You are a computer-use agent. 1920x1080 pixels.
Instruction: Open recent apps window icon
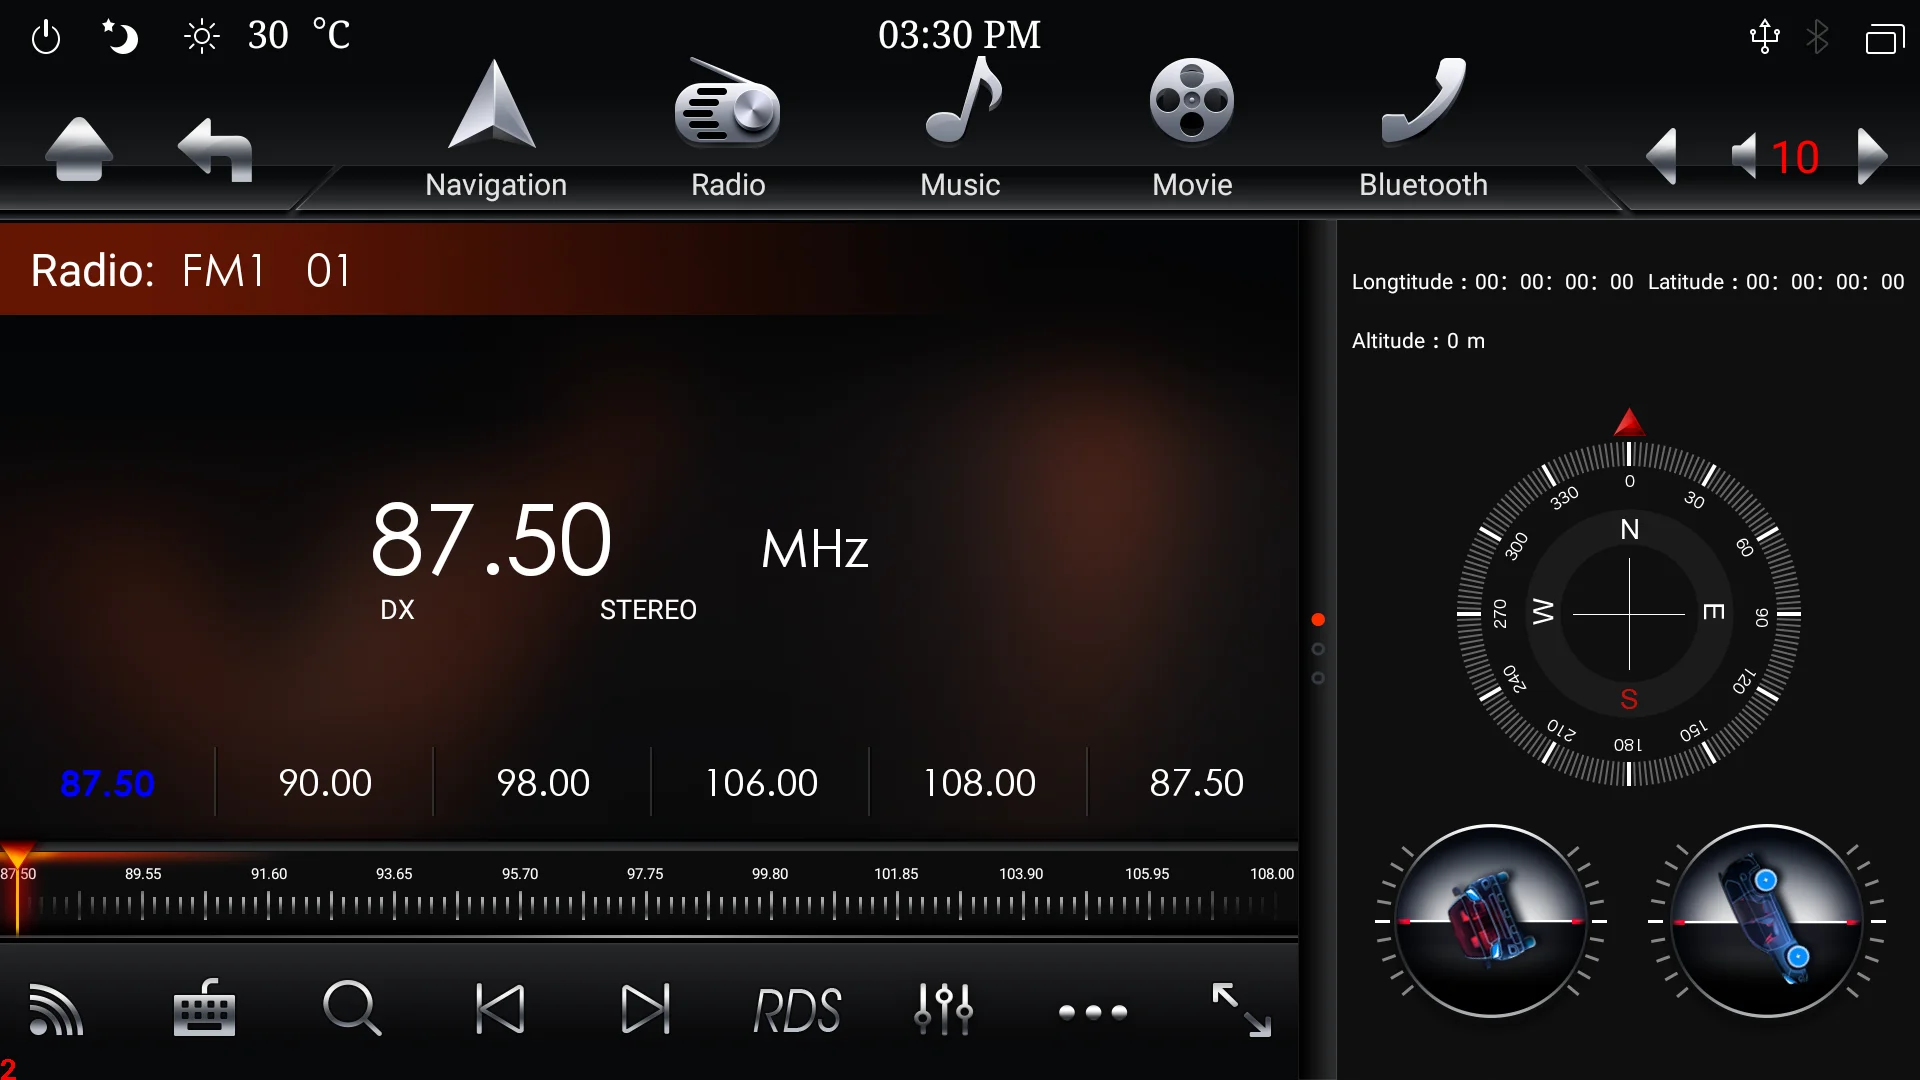click(x=1884, y=39)
